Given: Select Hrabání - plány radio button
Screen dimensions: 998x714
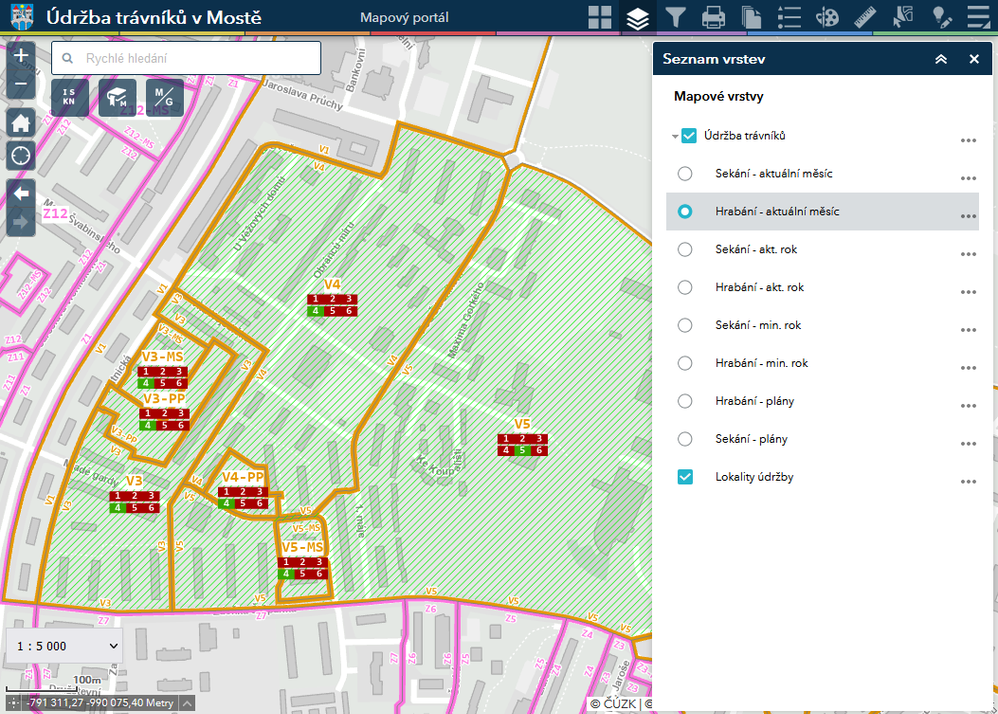Looking at the screenshot, I should click(685, 401).
